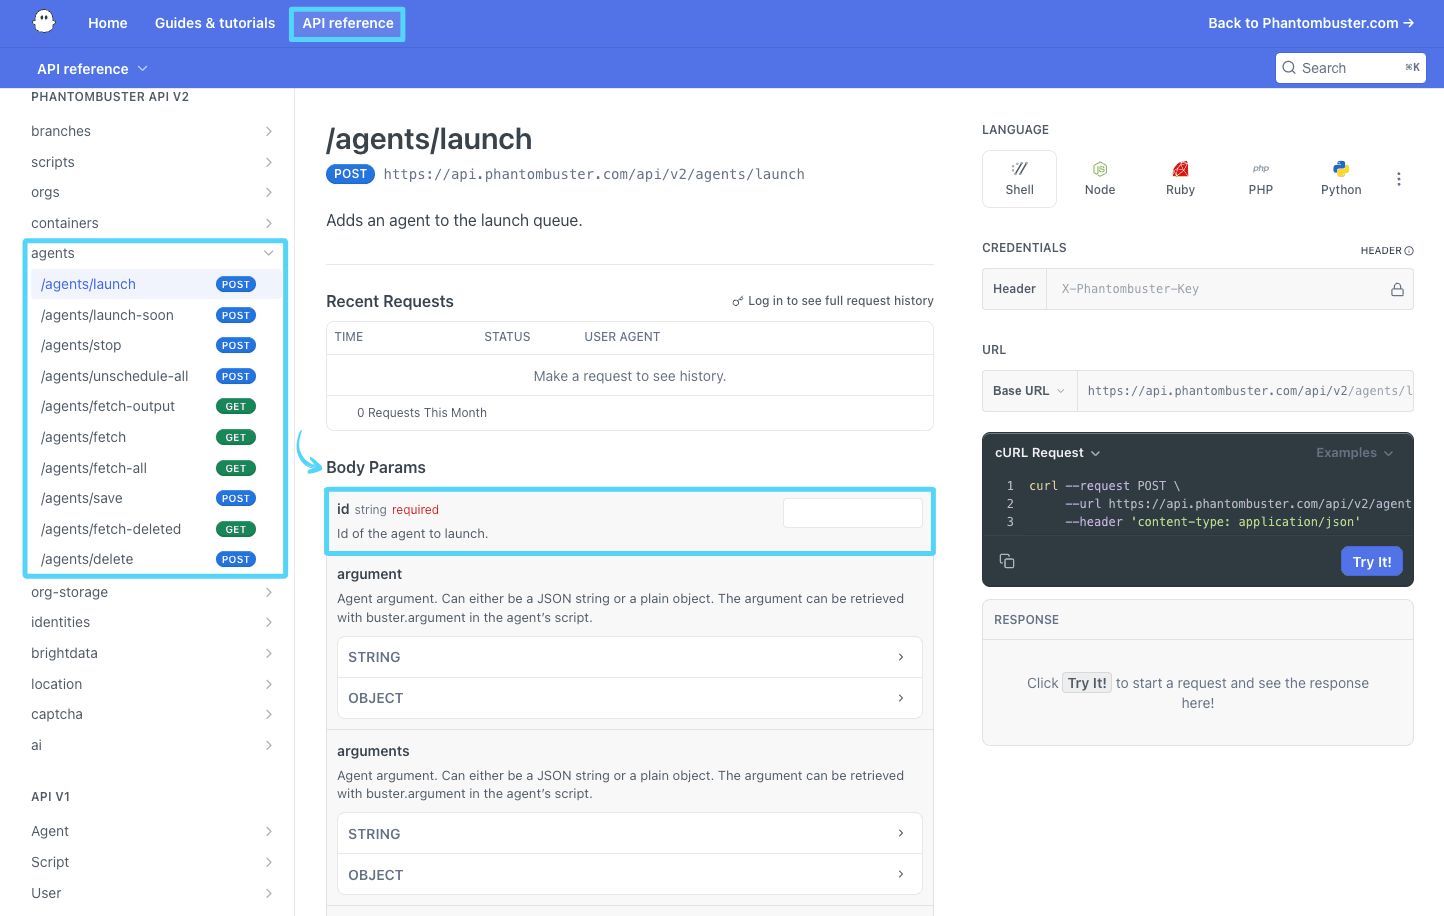
Task: Select the PHP language icon
Action: click(1261, 168)
